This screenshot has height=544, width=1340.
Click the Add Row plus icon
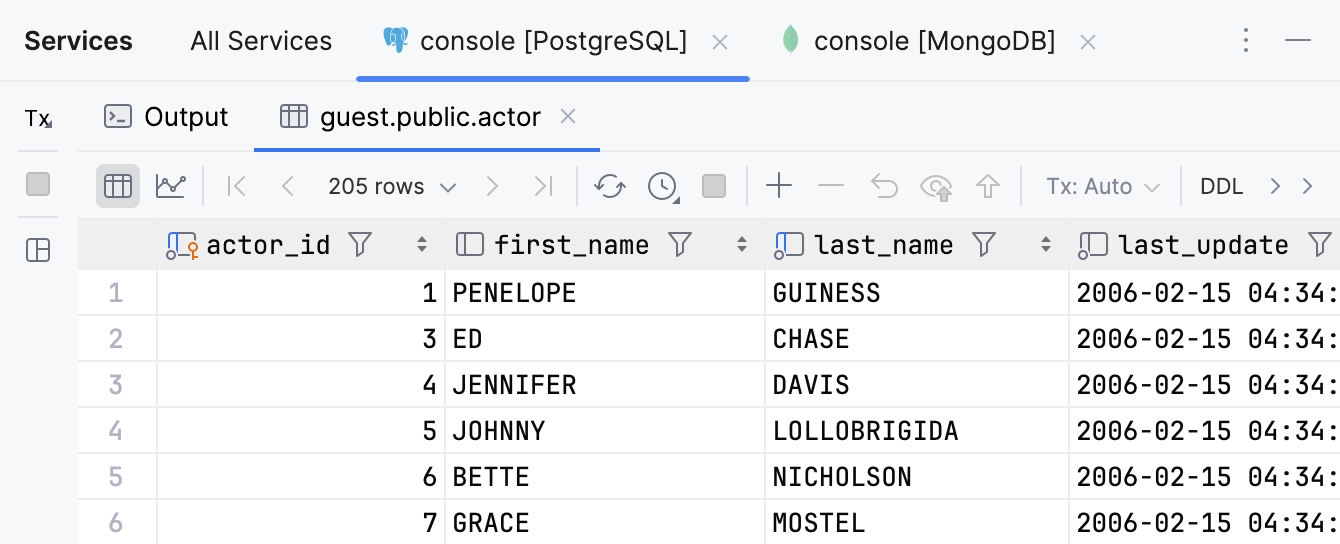click(778, 186)
